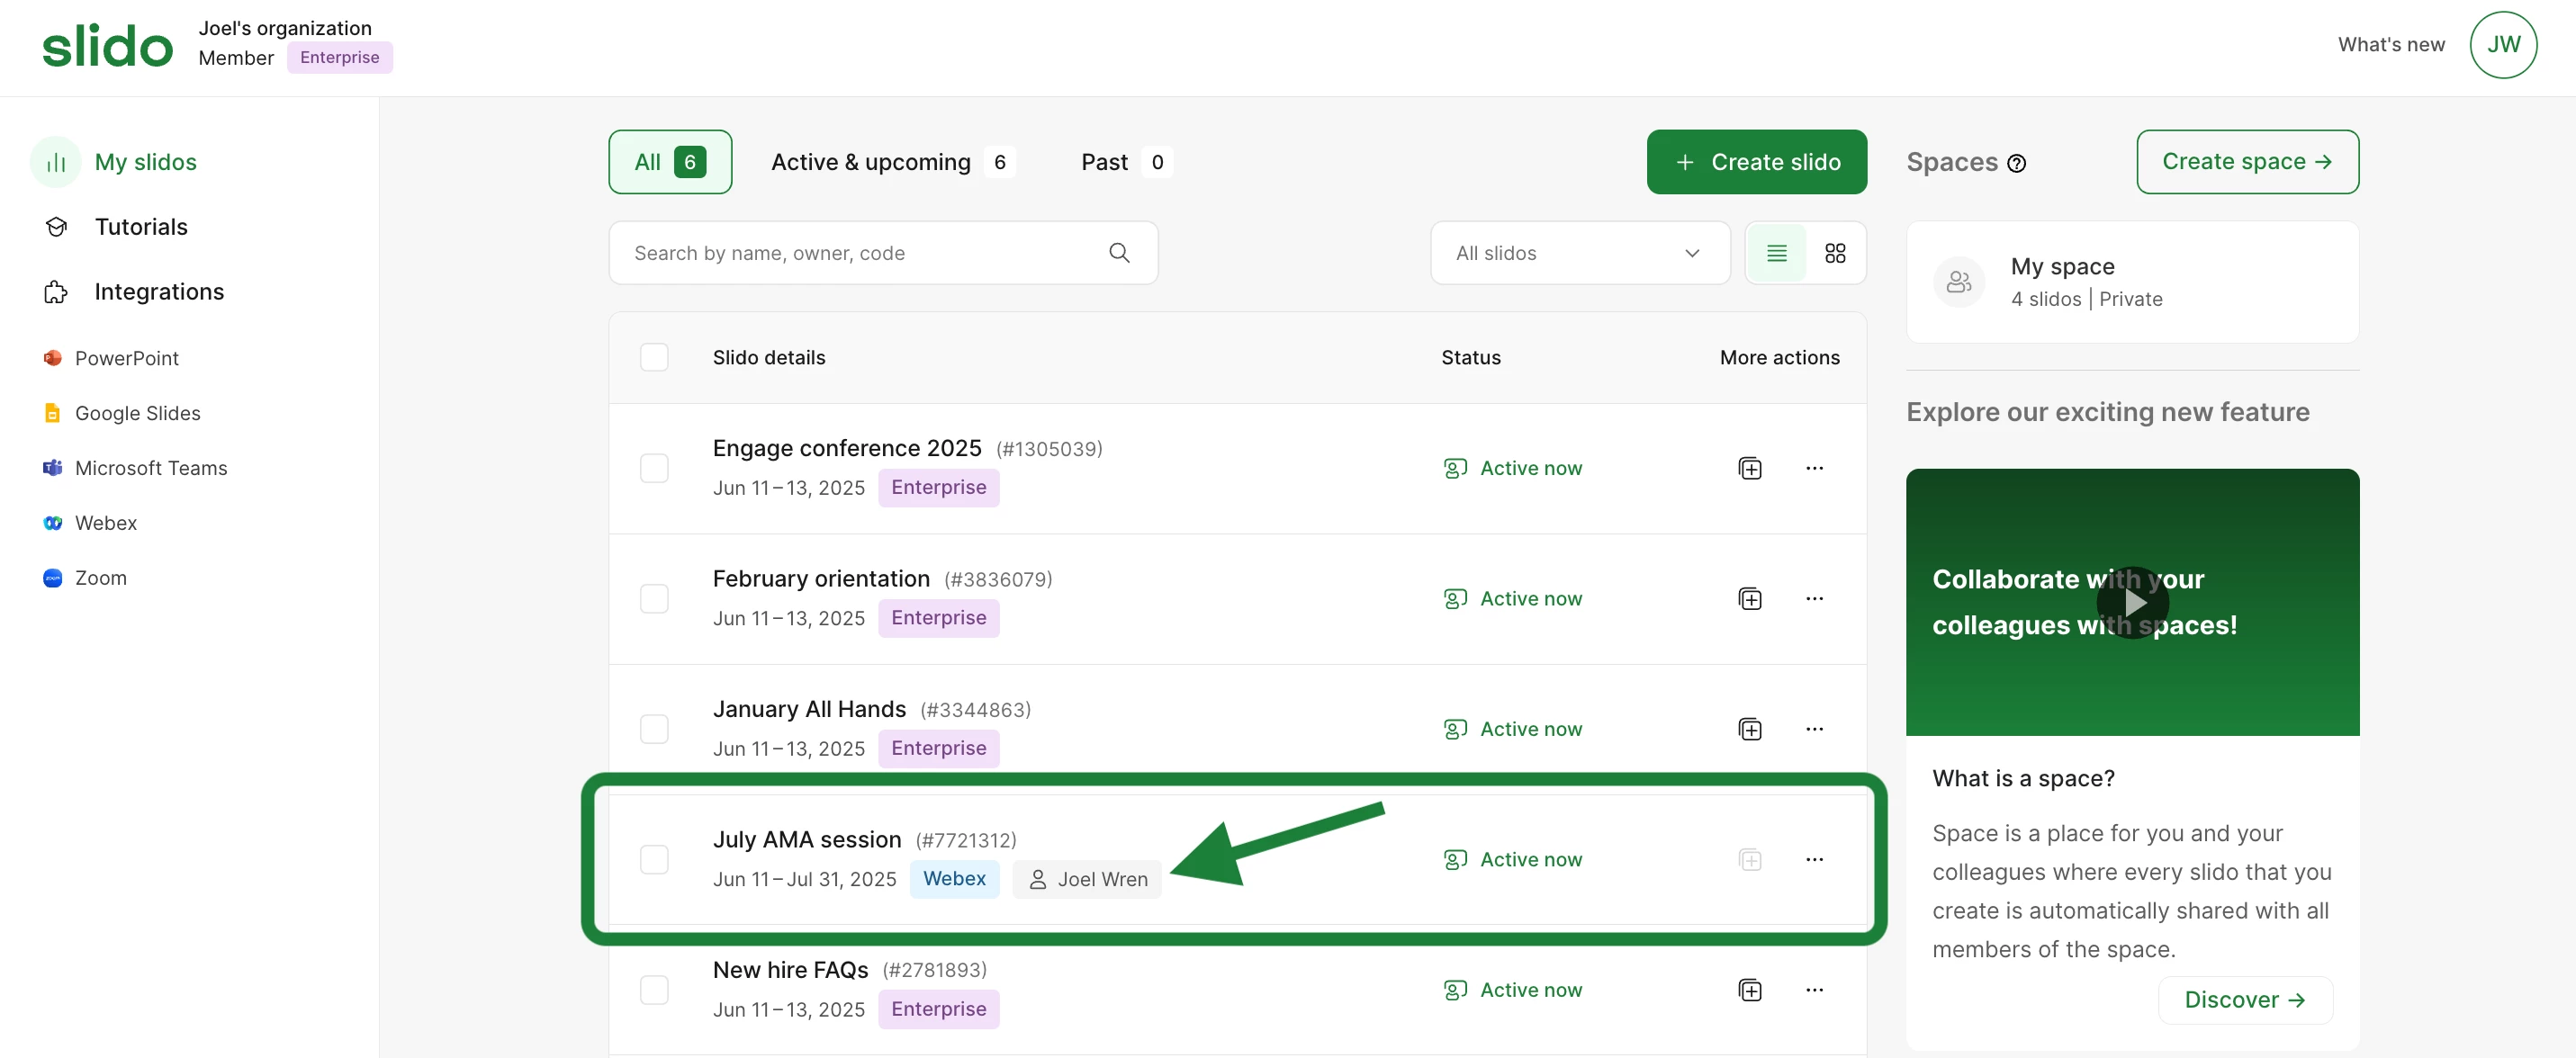Open What's new
The width and height of the screenshot is (2576, 1058).
(x=2391, y=45)
